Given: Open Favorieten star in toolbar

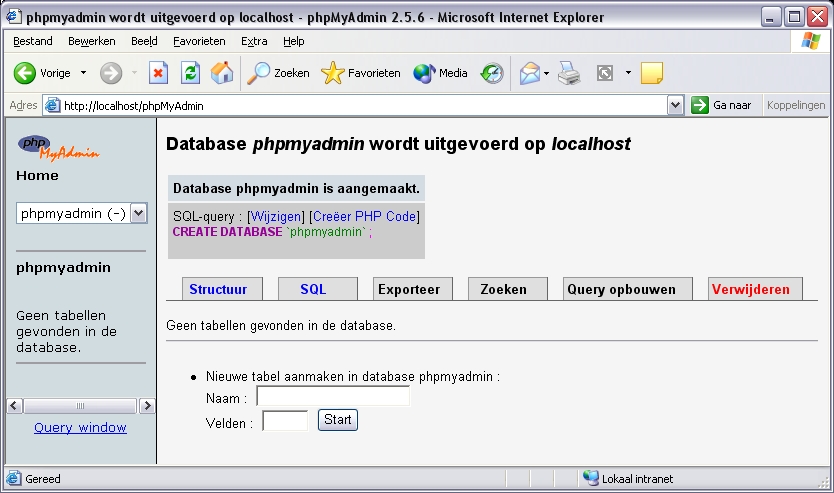Looking at the screenshot, I should click(361, 73).
